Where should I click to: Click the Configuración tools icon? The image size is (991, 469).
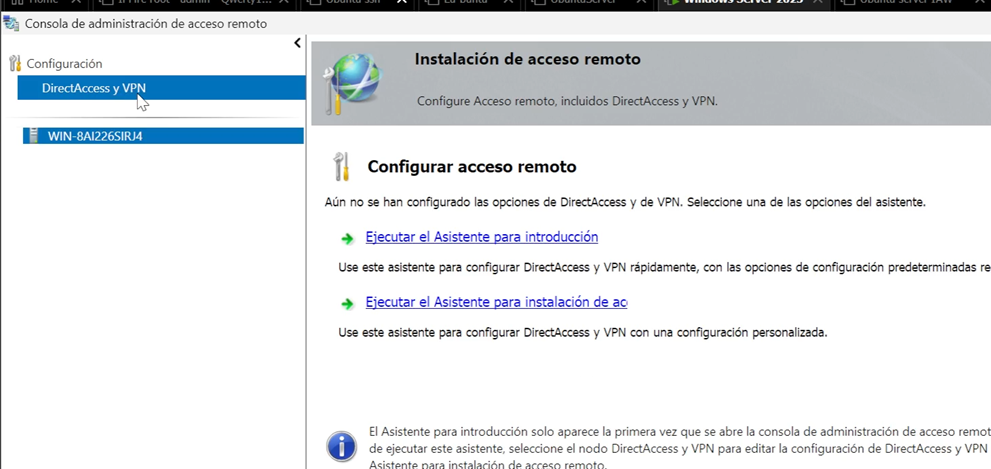click(x=15, y=63)
